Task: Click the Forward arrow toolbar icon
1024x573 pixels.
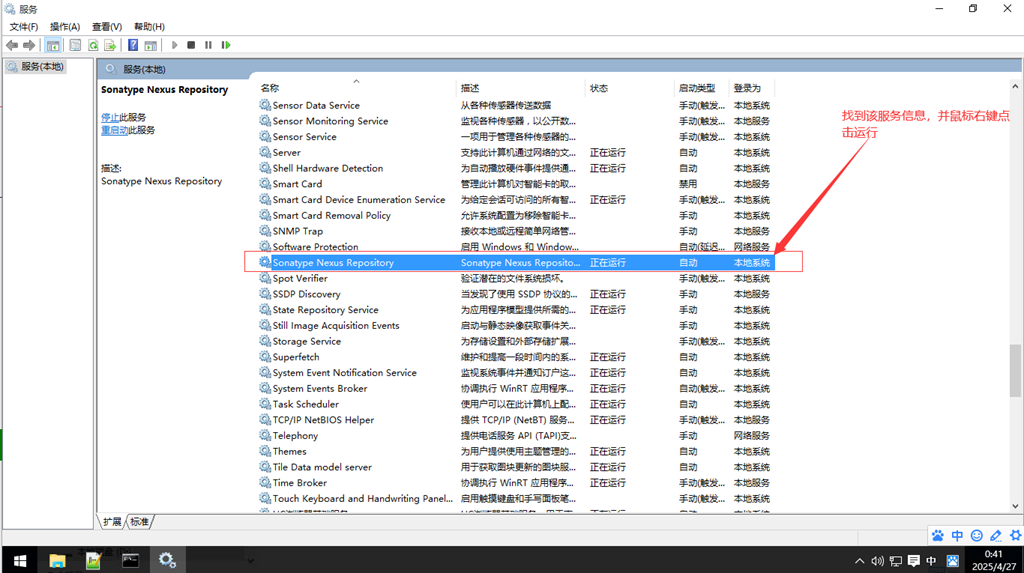Action: click(x=29, y=45)
